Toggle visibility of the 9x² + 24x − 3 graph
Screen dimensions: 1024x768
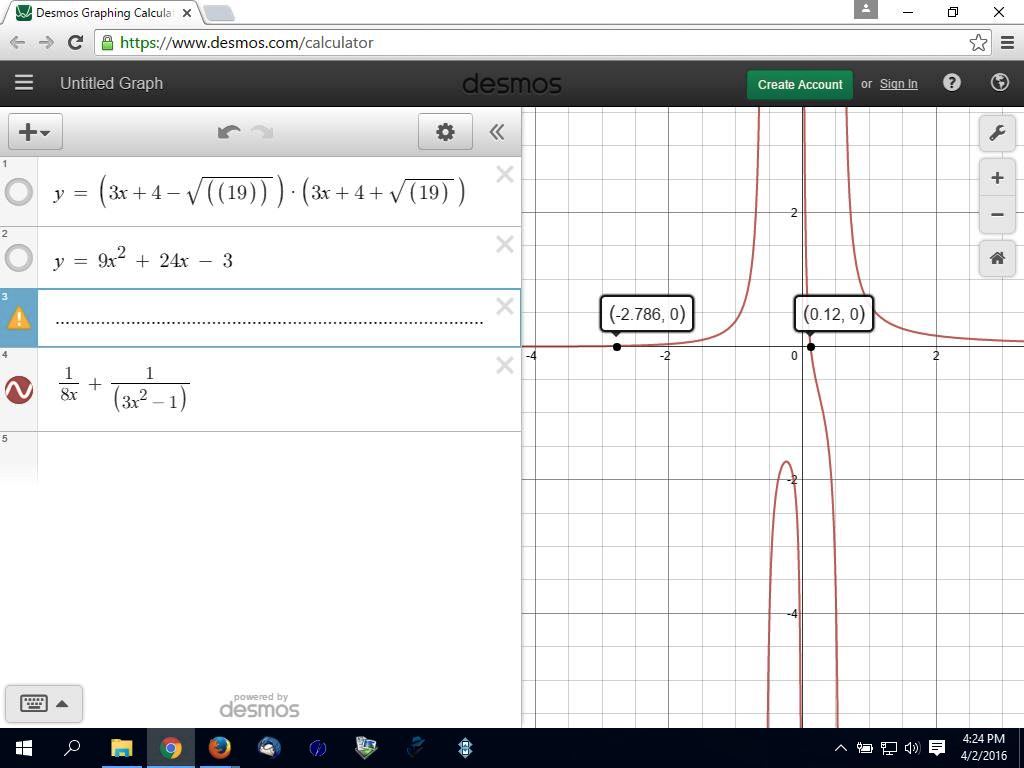19,258
